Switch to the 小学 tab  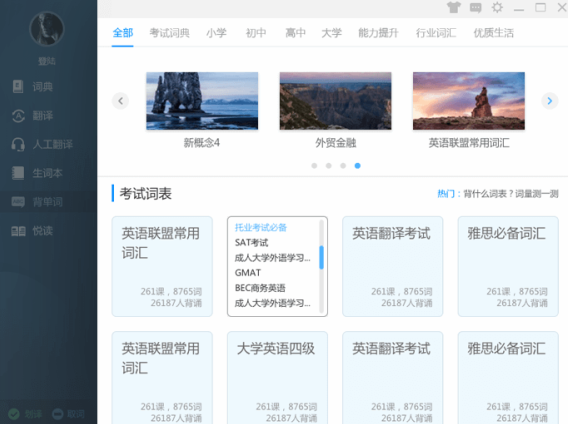(216, 33)
